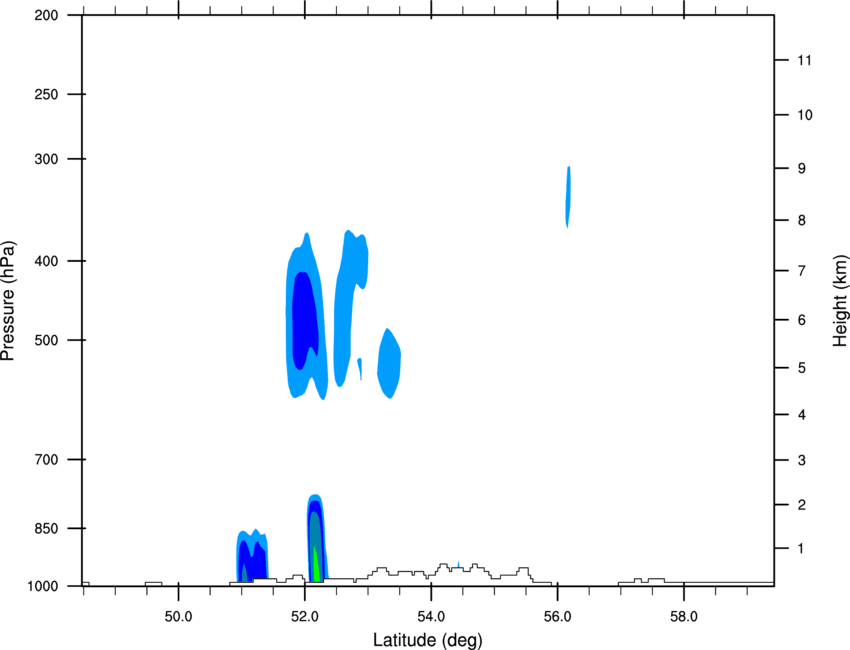The image size is (850, 650).
Task: Click the 1 km height label
Action: click(801, 549)
